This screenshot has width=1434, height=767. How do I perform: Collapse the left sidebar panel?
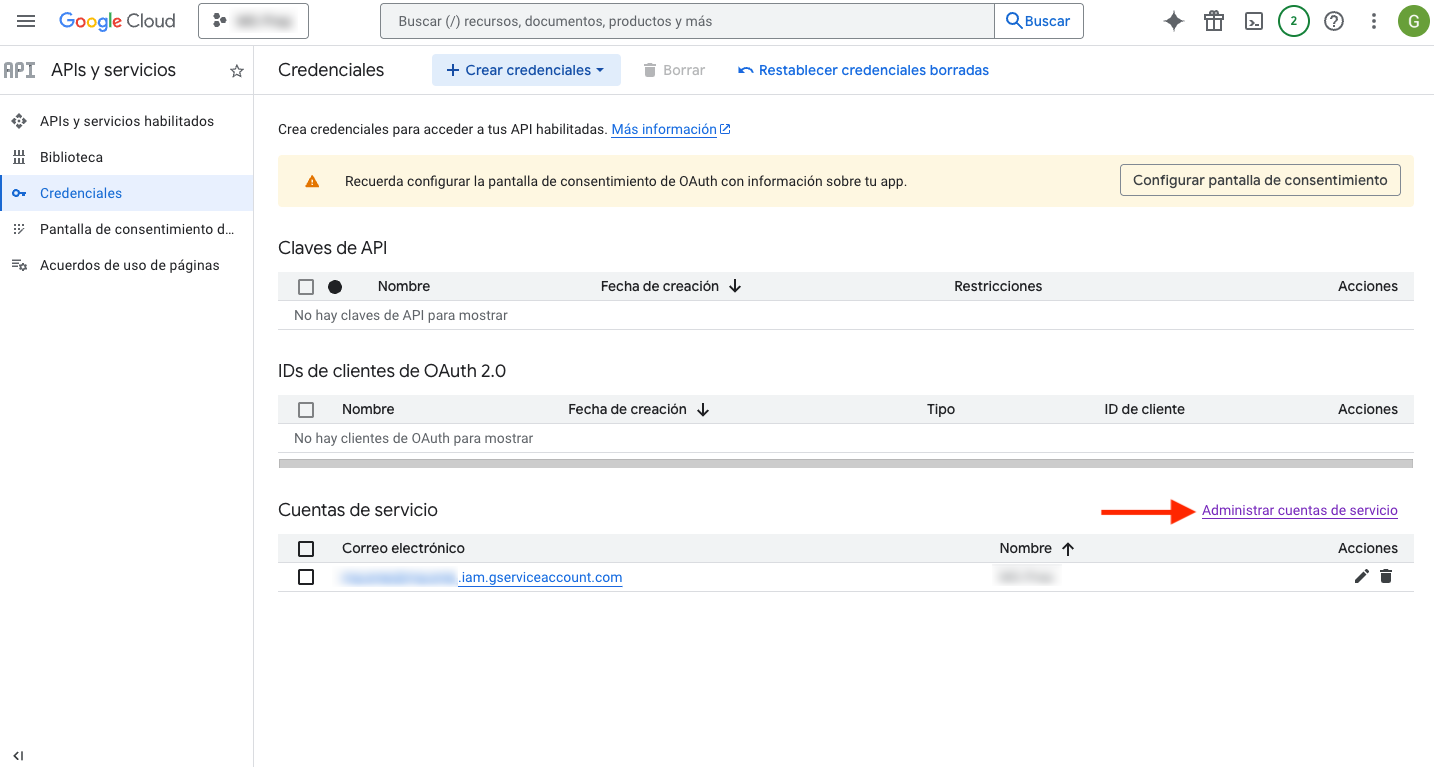coord(18,755)
